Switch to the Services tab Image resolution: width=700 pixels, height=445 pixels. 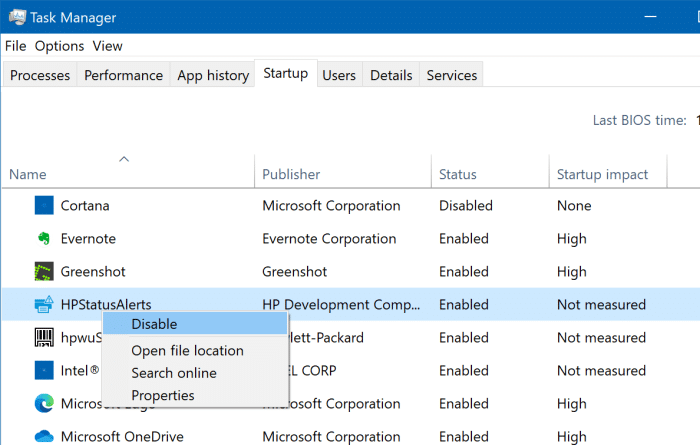coord(452,75)
